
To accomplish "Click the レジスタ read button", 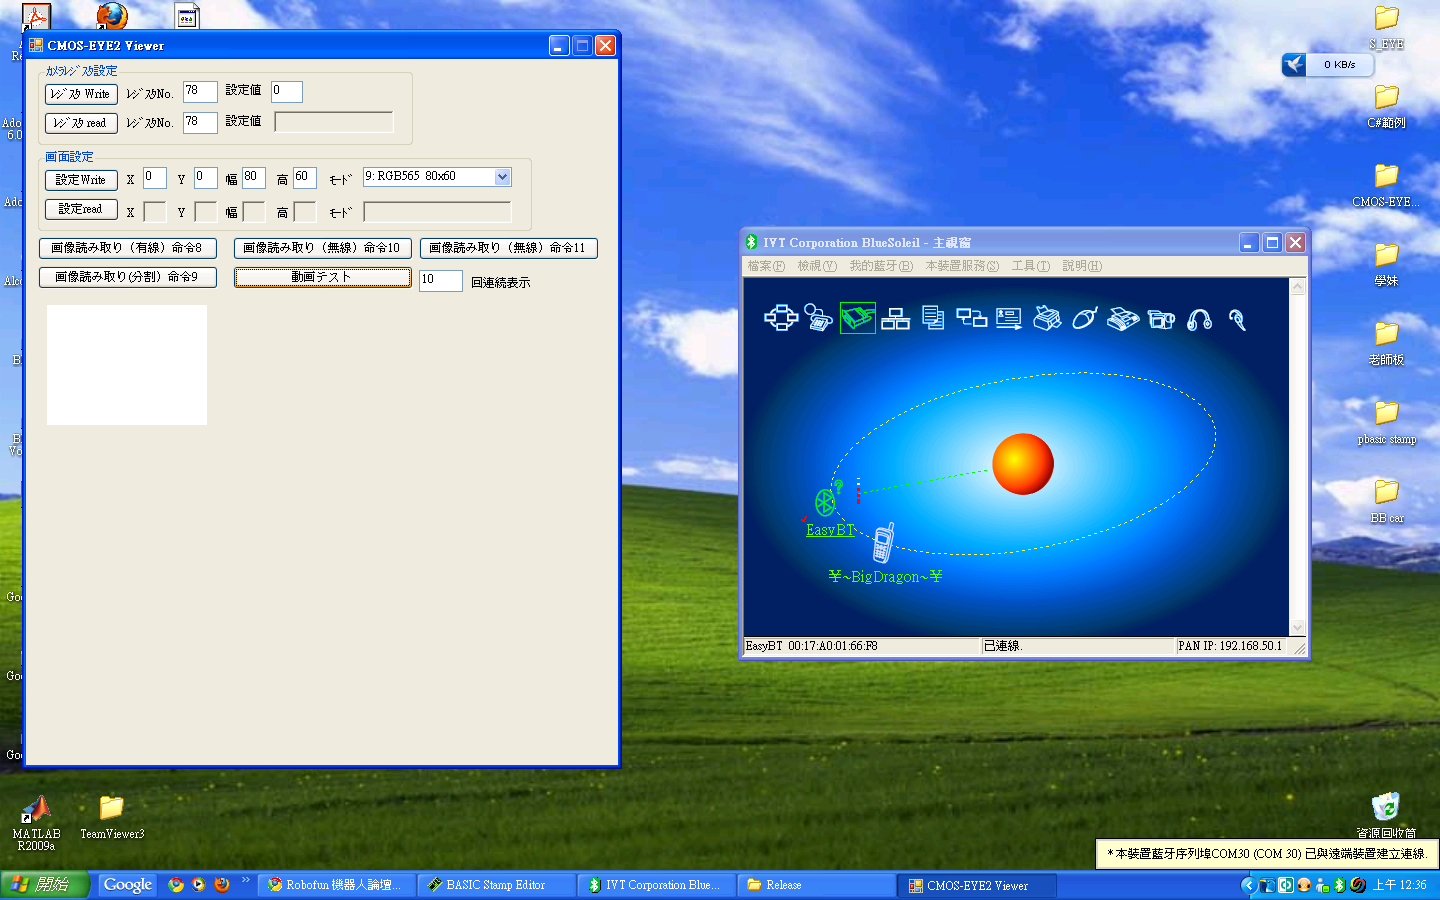I will 81,123.
